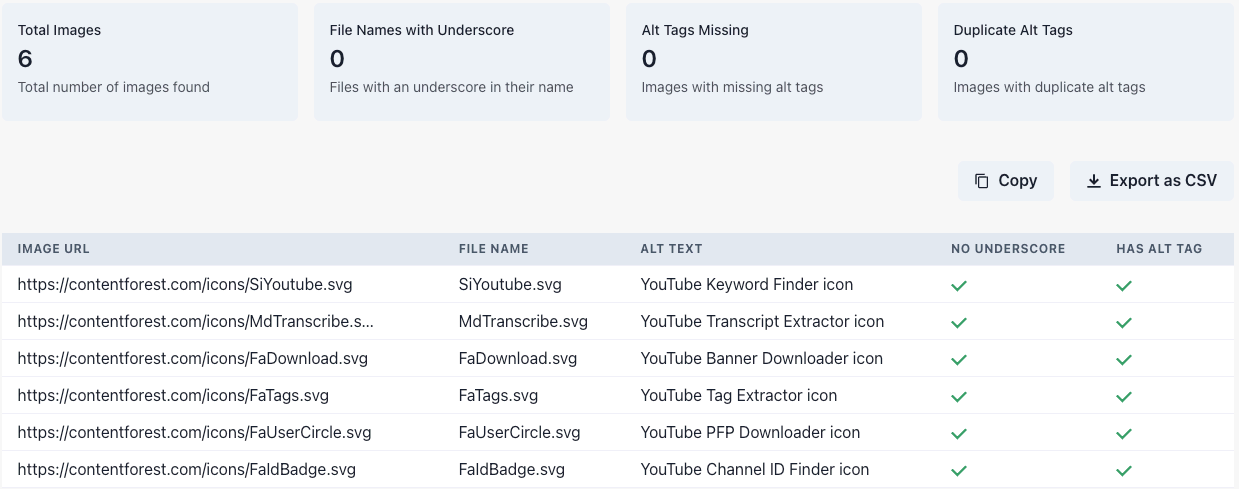Click alt text YouTube Channel ID Finder icon
1239x489 pixels.
(755, 470)
